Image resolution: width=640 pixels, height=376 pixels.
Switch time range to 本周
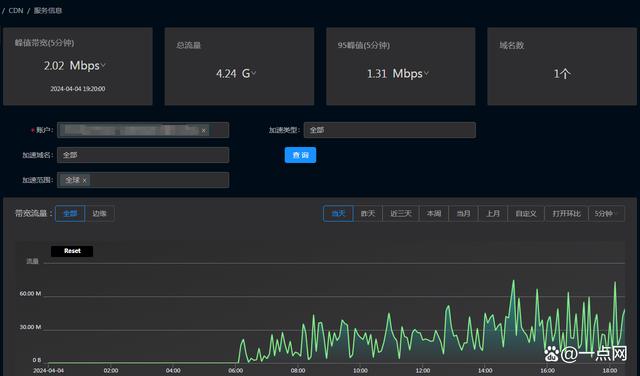pyautogui.click(x=434, y=214)
